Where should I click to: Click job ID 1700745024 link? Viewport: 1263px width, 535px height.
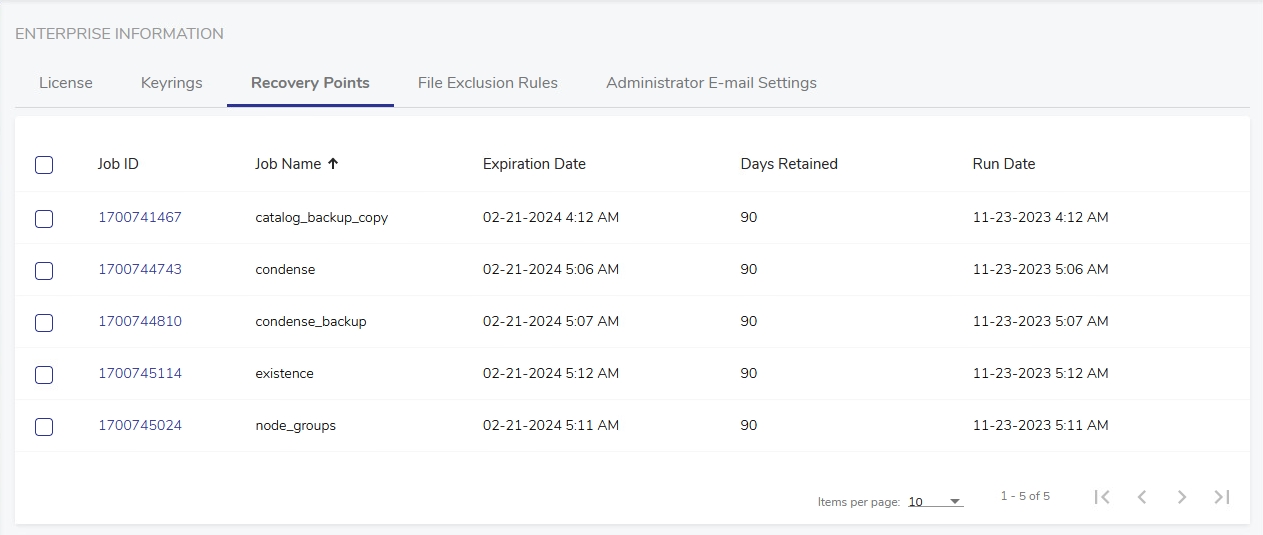140,425
